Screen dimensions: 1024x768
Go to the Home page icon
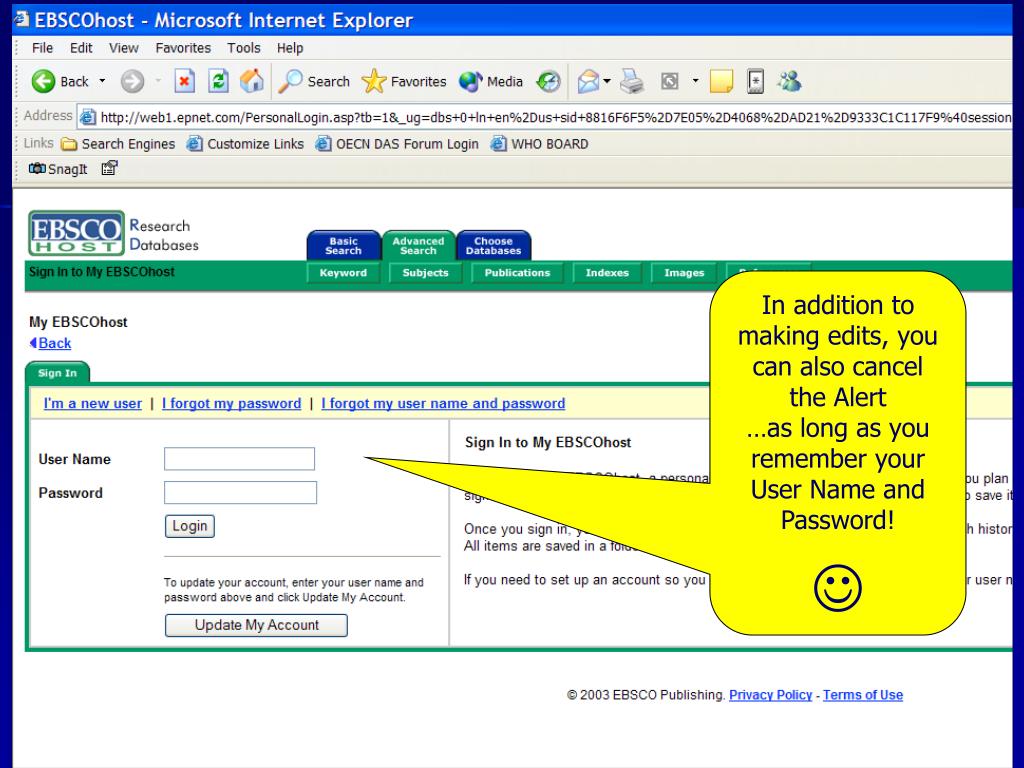251,82
